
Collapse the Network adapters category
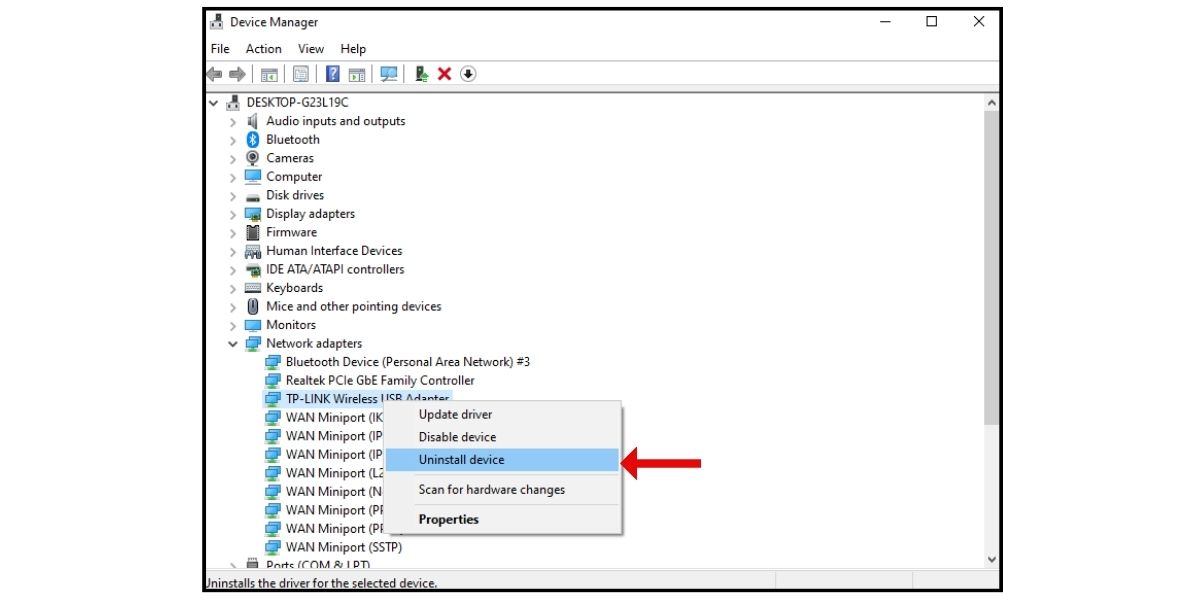(232, 343)
